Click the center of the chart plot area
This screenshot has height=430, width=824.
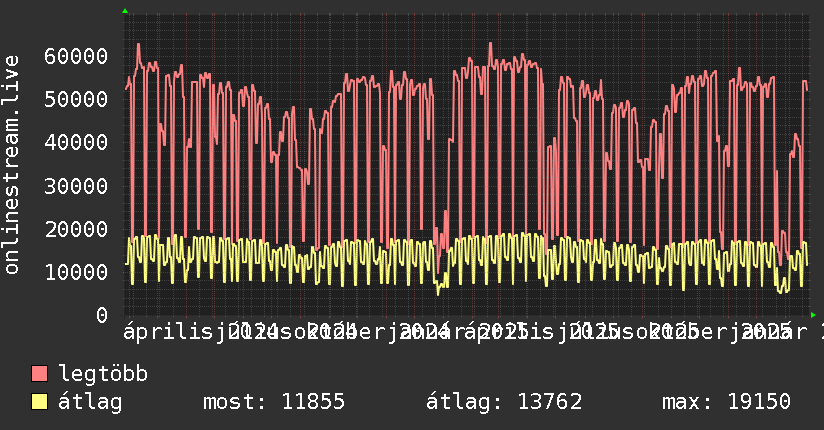466,164
